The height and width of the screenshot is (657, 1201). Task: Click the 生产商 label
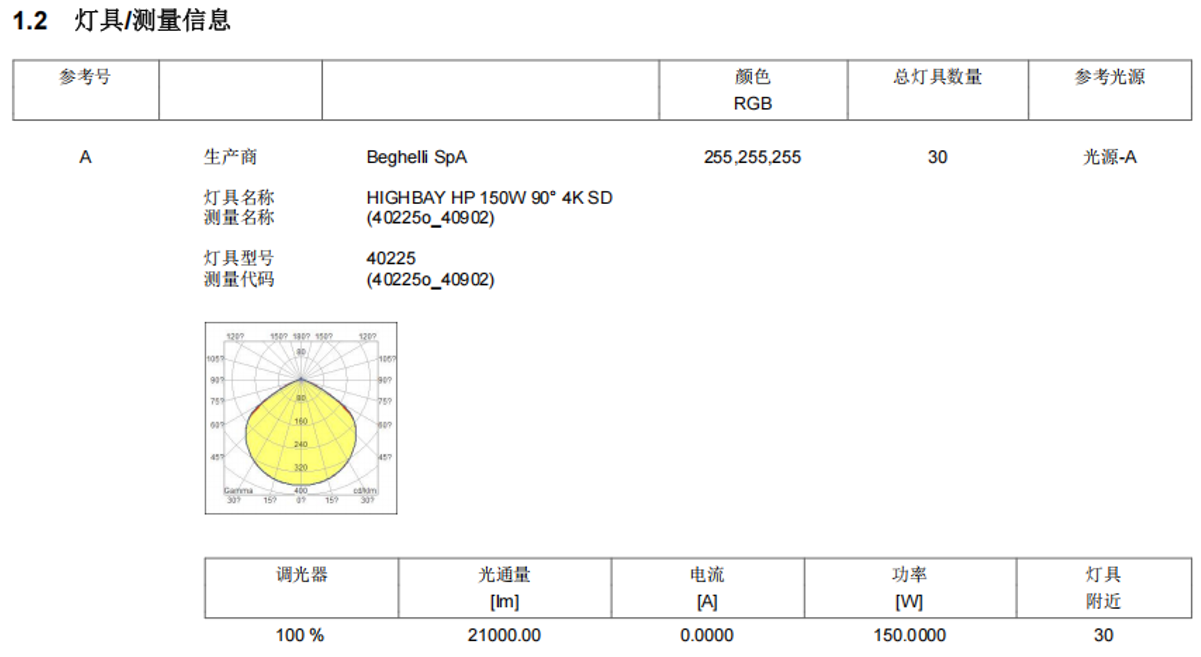230,157
